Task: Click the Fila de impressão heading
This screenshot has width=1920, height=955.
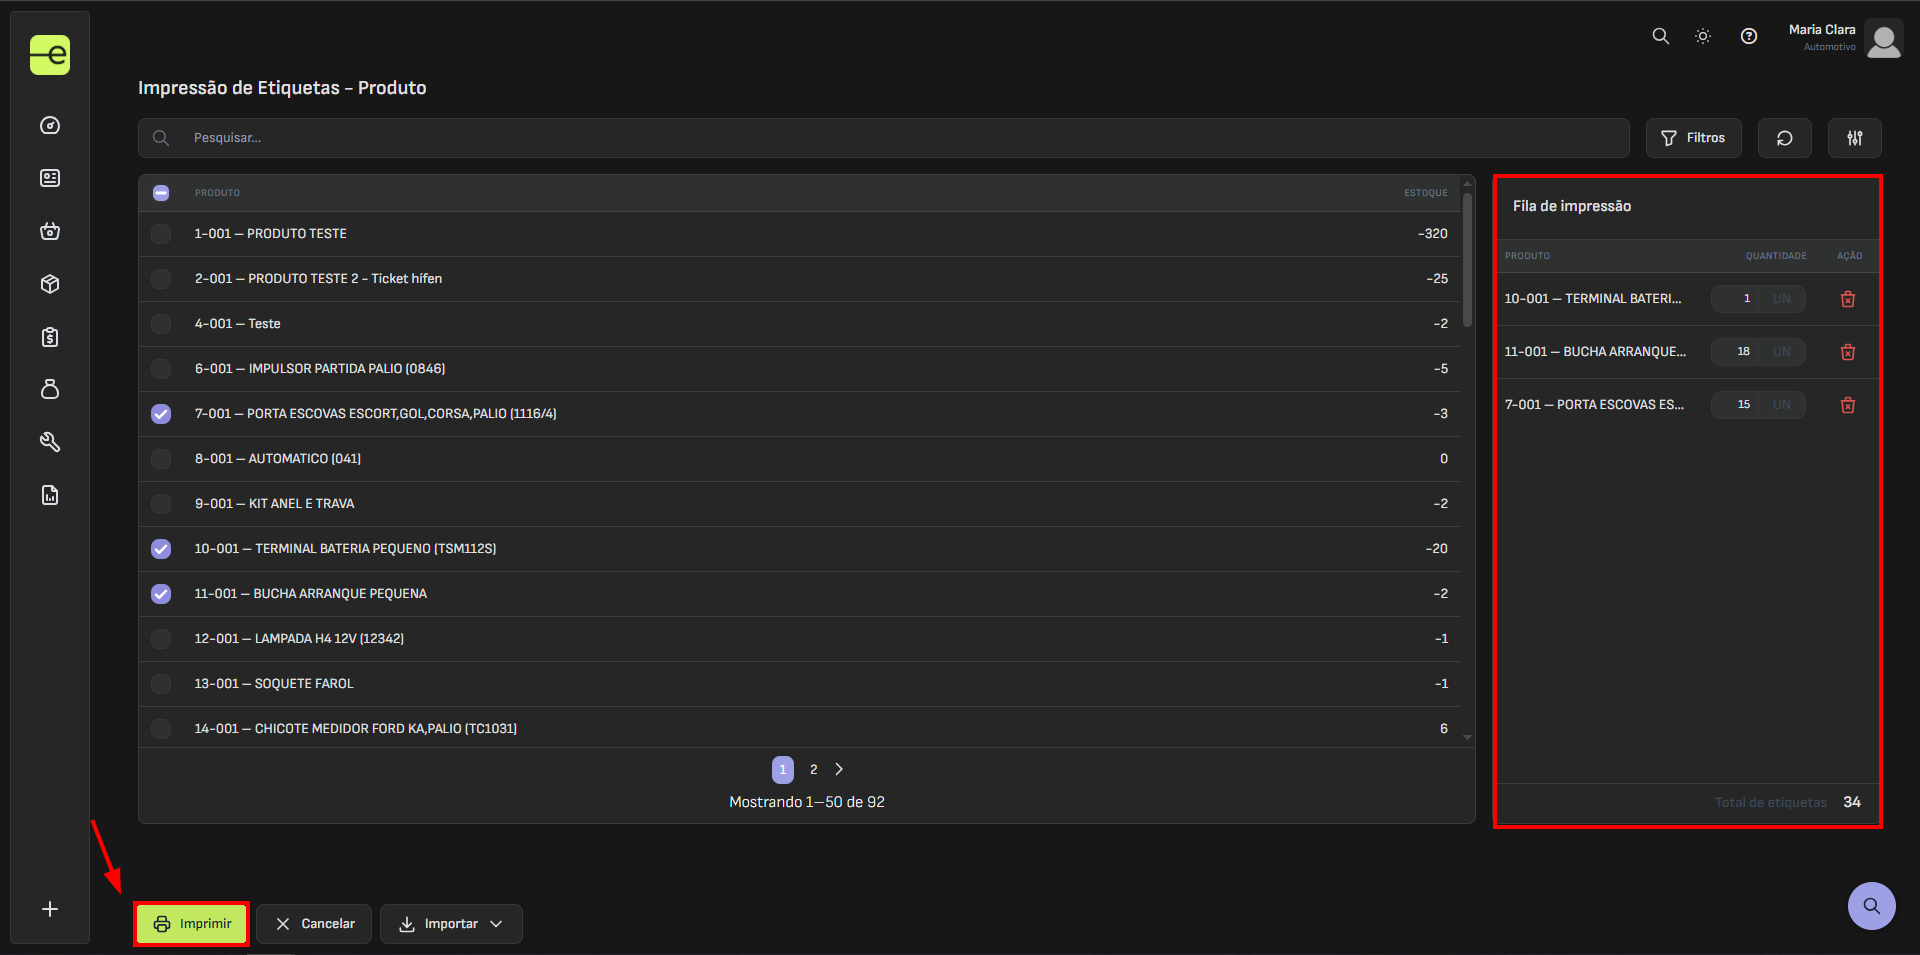Action: pos(1572,206)
